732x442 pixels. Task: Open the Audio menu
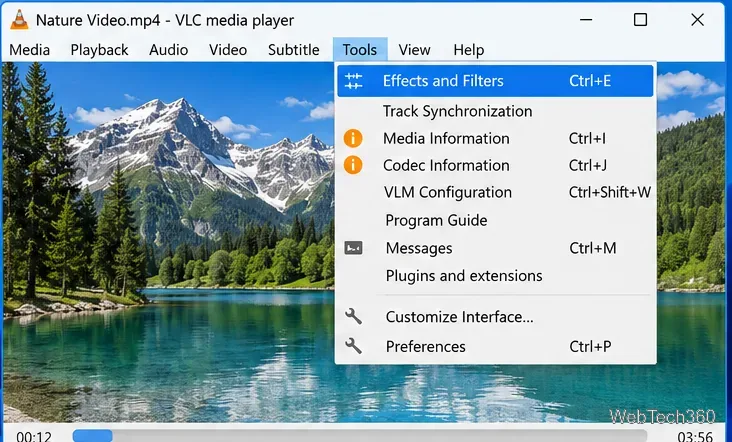coord(169,50)
